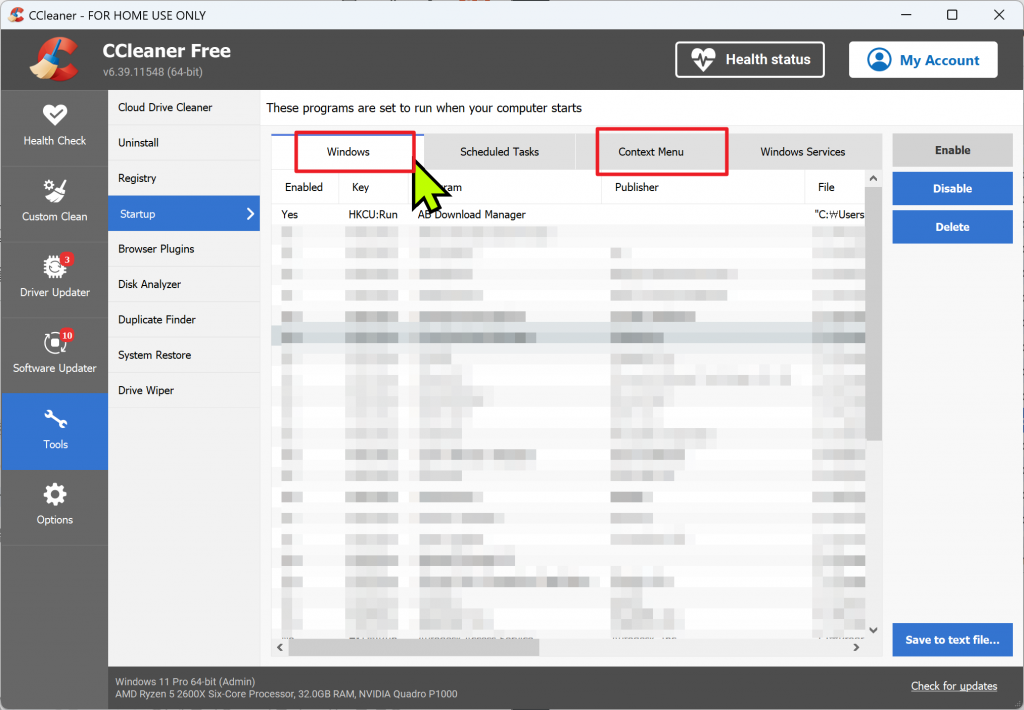Click the My Account profile icon
Image resolution: width=1024 pixels, height=710 pixels.
879,60
